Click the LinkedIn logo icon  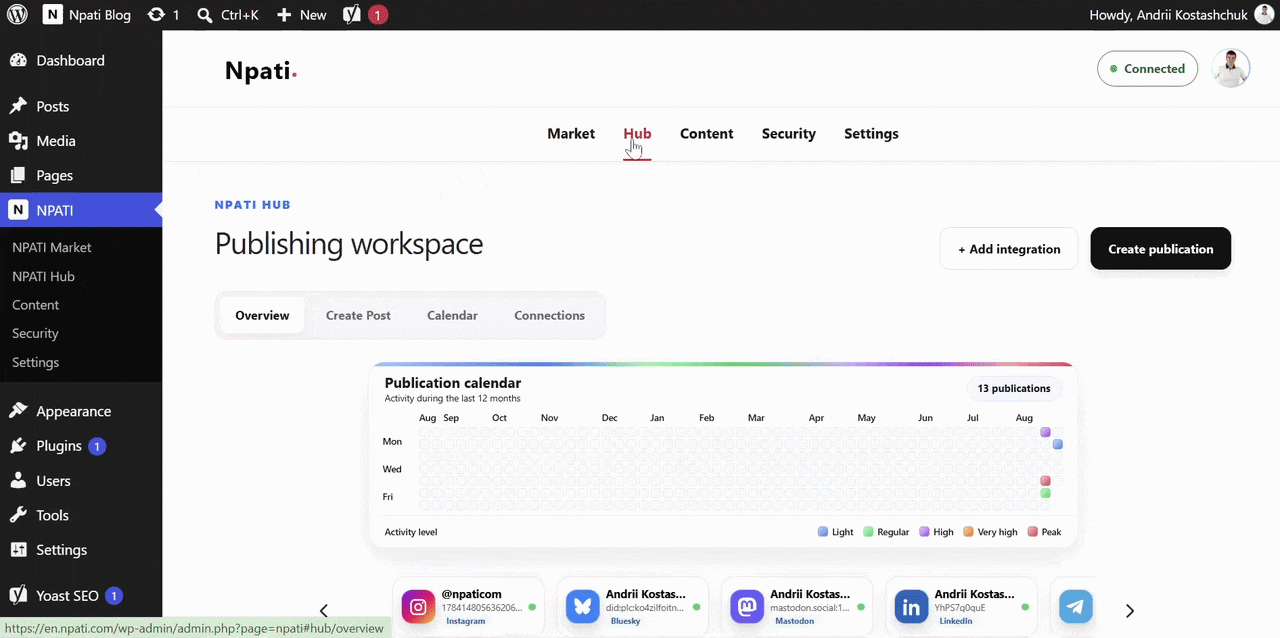[911, 606]
